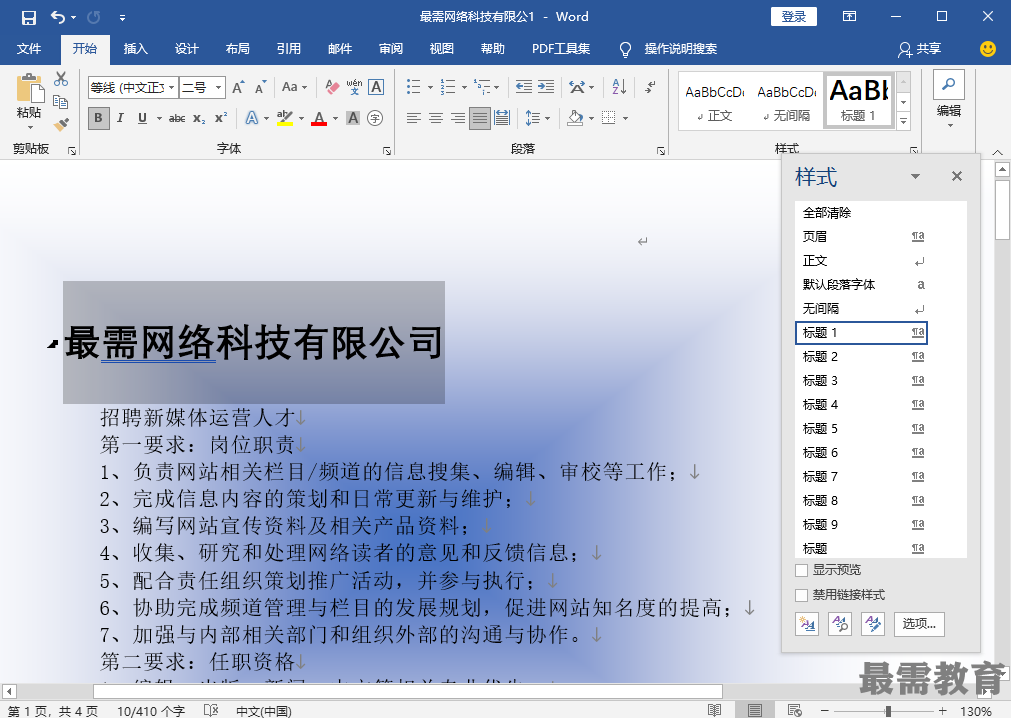Apply the 标题 2 style from the list
1011x718 pixels.
click(861, 356)
